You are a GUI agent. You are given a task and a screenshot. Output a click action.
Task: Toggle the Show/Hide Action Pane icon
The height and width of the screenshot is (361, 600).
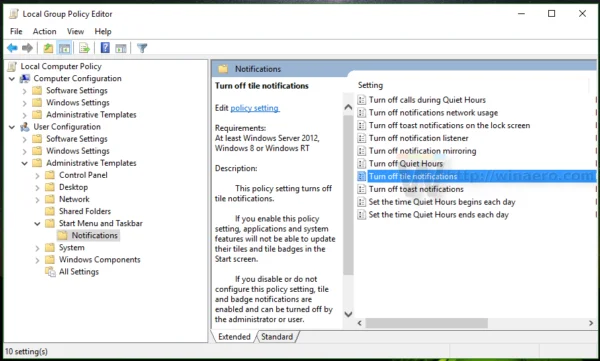[x=121, y=48]
